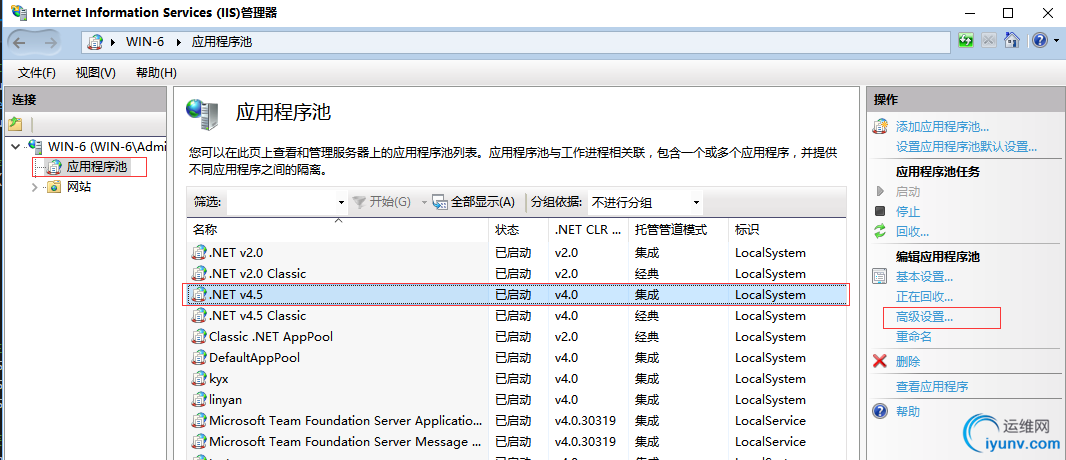Click 重命名 rename action
The width and height of the screenshot is (1066, 460).
coord(914,336)
